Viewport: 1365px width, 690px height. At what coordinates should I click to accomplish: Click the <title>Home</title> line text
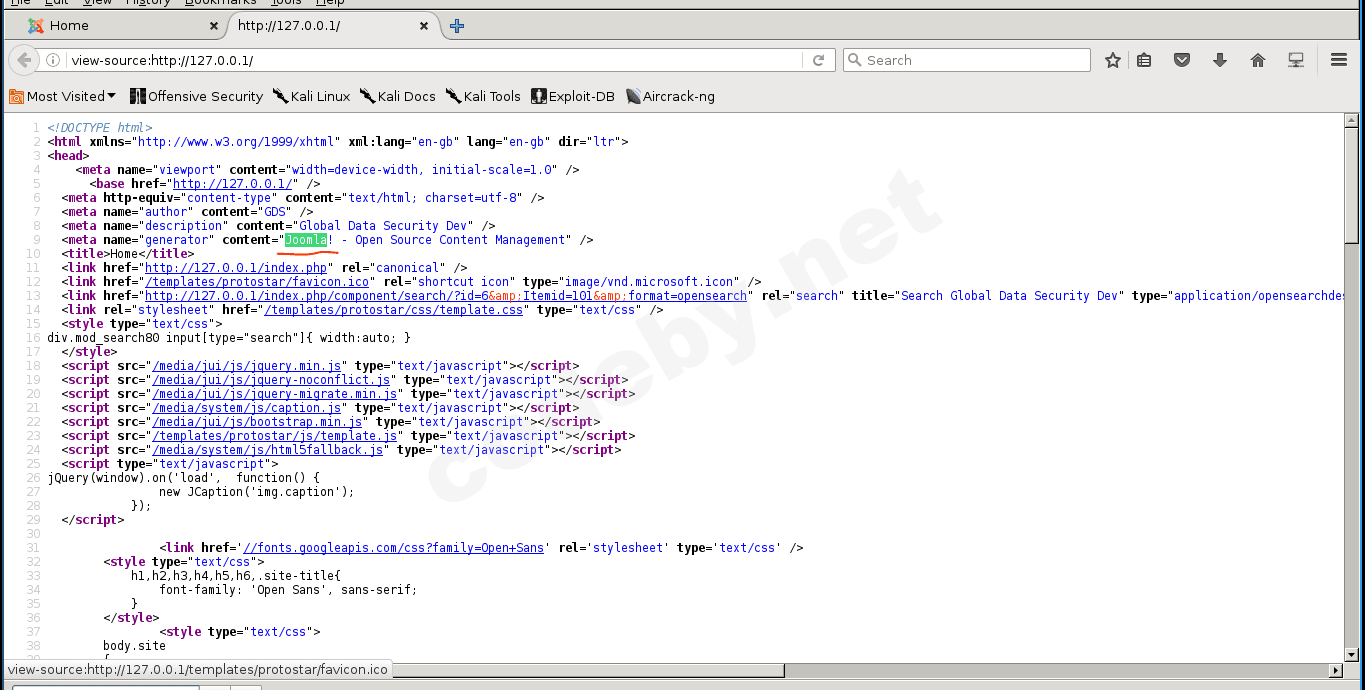(128, 254)
